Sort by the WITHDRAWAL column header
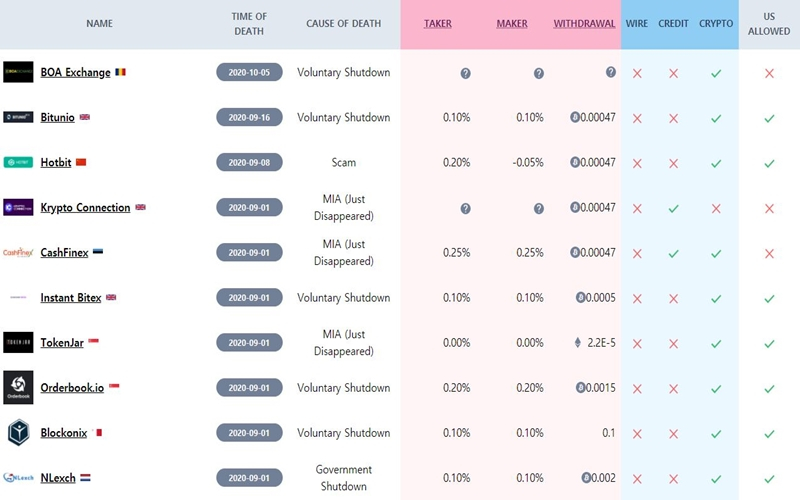This screenshot has height=500, width=800. (x=584, y=24)
